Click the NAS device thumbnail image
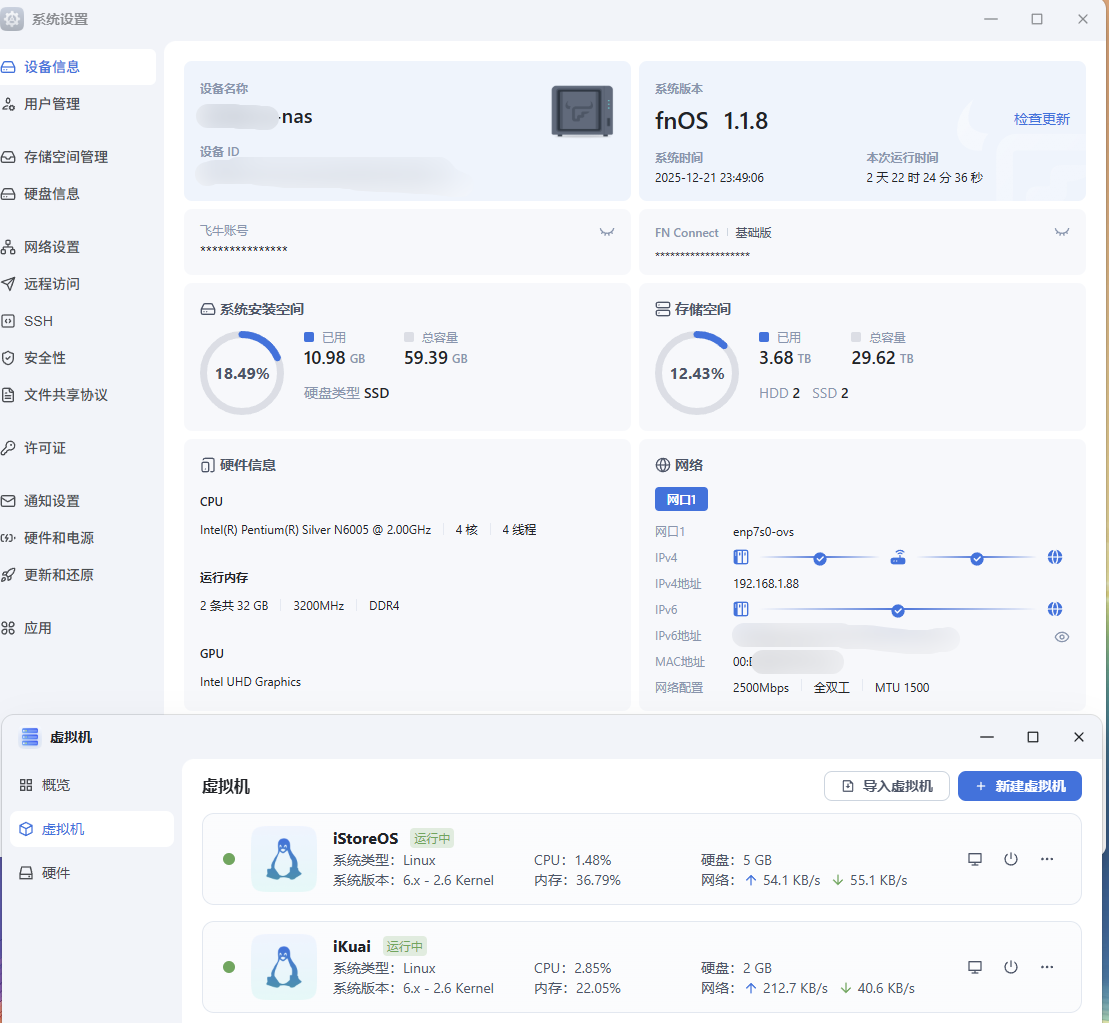 pos(582,111)
